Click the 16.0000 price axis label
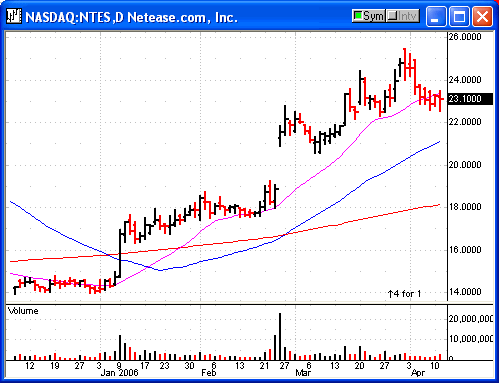Image resolution: width=499 pixels, height=383 pixels. [x=465, y=250]
